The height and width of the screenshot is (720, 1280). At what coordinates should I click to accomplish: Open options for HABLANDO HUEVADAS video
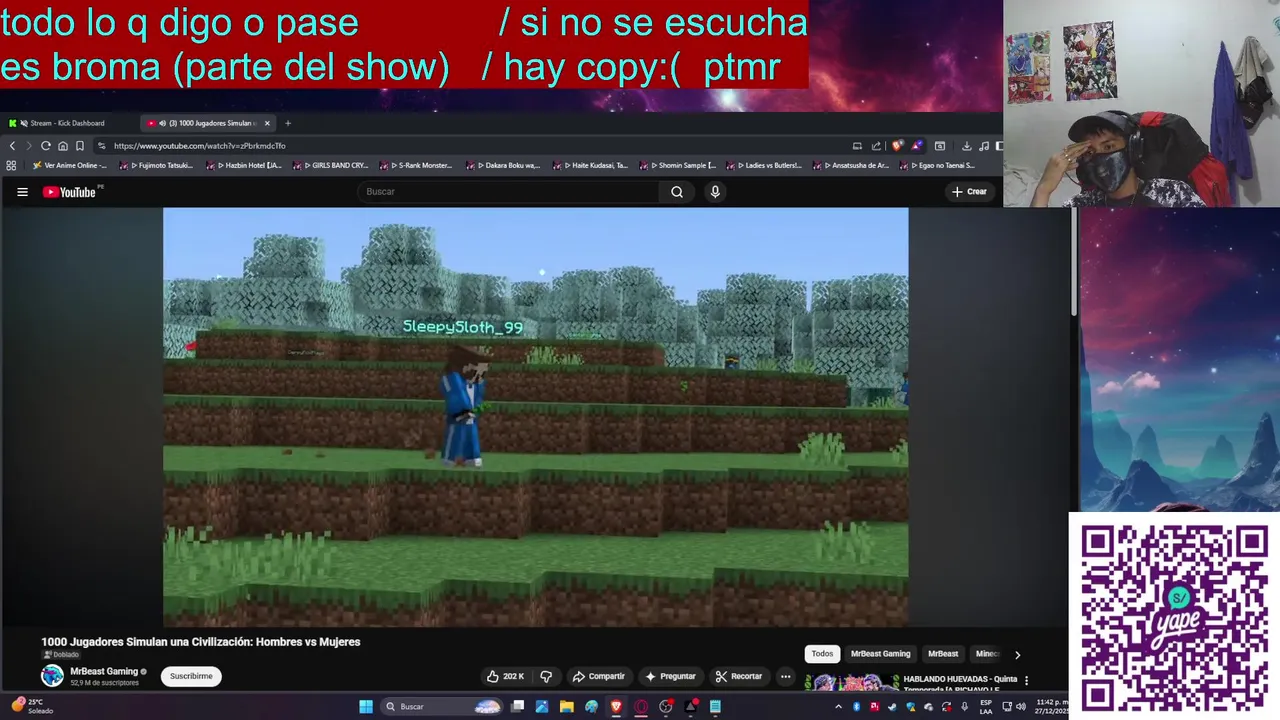click(x=1026, y=681)
